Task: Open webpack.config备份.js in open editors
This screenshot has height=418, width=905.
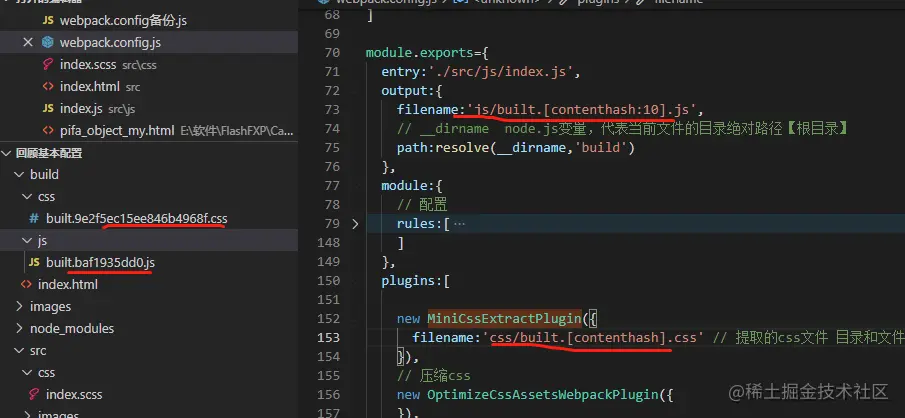Action: click(124, 21)
